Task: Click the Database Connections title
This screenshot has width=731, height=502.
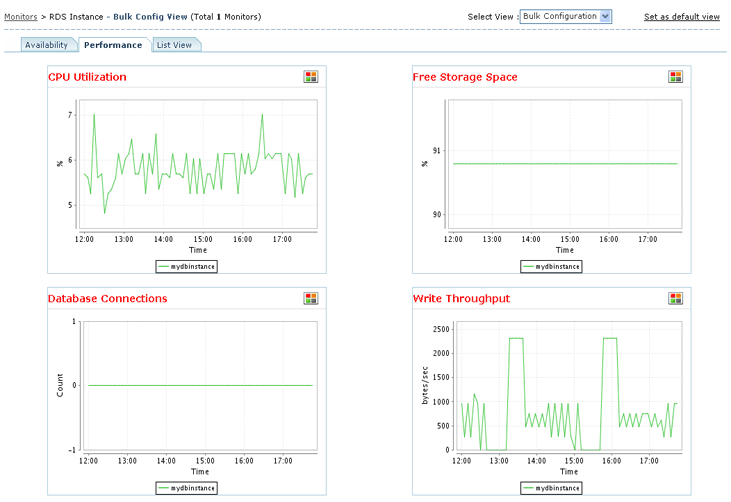Action: point(107,298)
